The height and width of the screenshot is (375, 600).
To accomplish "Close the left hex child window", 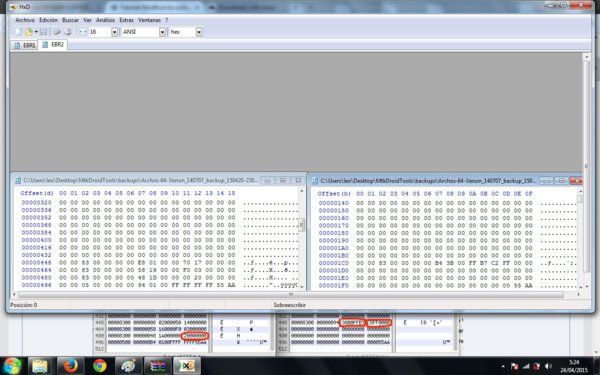I will [x=298, y=180].
